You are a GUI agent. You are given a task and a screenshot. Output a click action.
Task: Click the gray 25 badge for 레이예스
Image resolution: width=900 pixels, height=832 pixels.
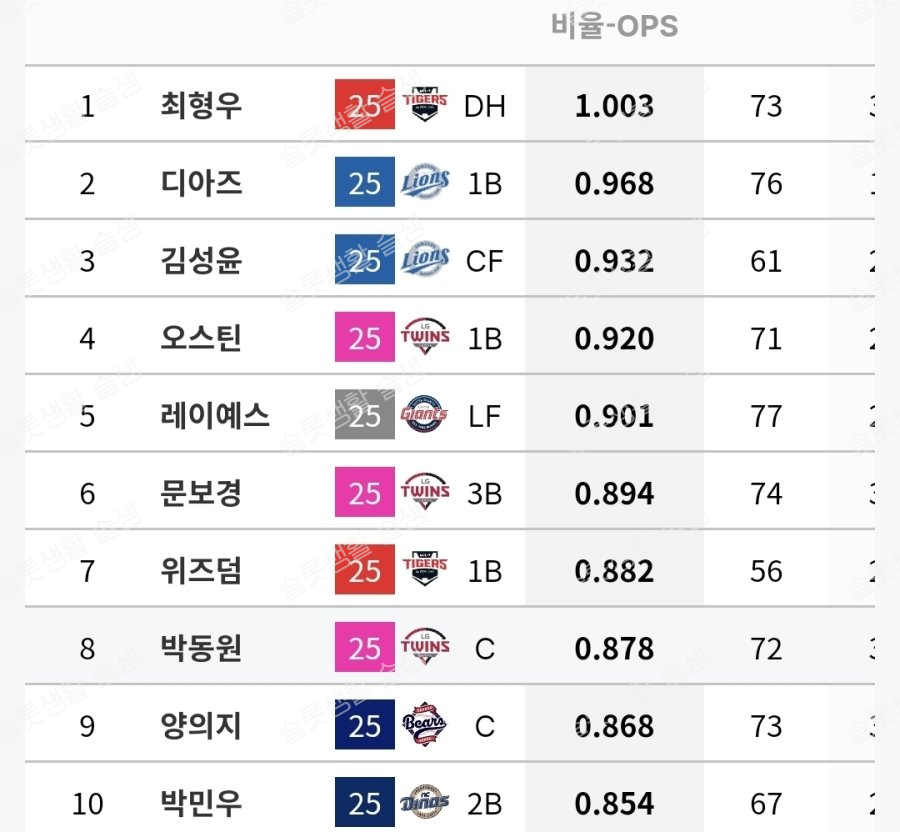[x=365, y=414]
